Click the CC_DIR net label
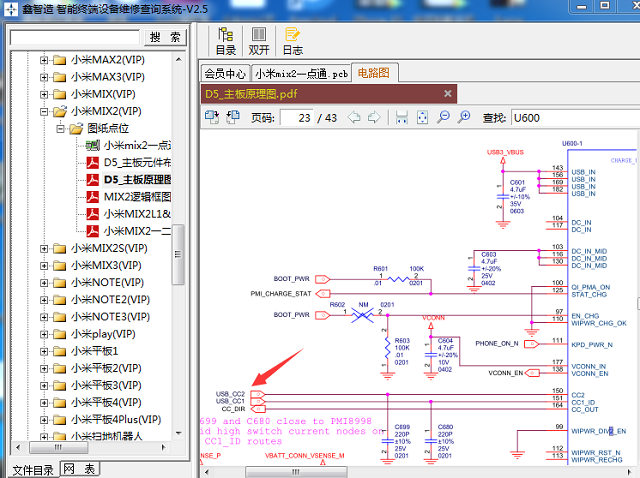 (233, 409)
